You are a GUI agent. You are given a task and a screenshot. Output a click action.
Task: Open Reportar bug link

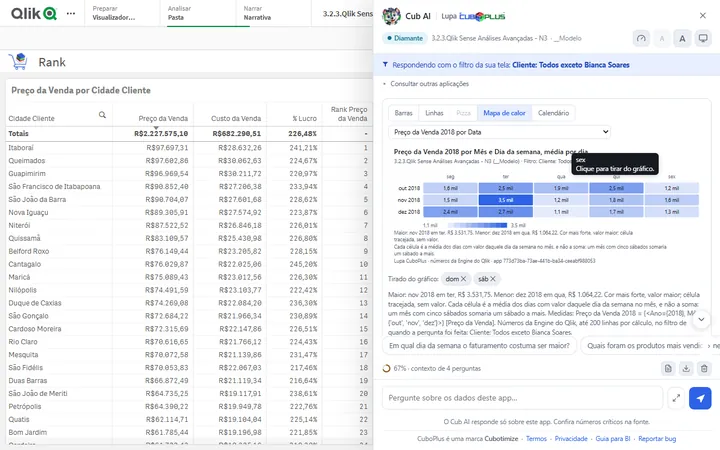point(657,439)
